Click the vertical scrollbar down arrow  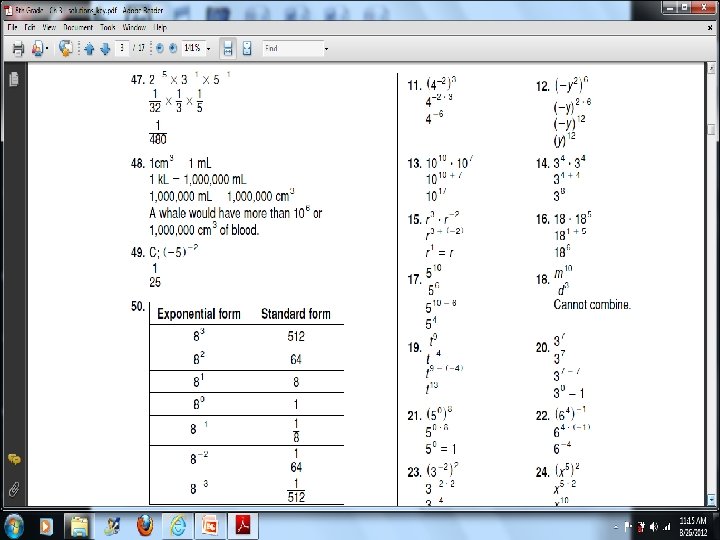coord(711,499)
